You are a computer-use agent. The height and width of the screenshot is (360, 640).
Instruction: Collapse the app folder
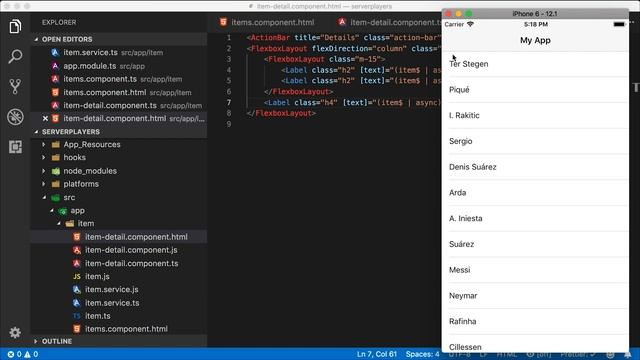[x=52, y=211]
